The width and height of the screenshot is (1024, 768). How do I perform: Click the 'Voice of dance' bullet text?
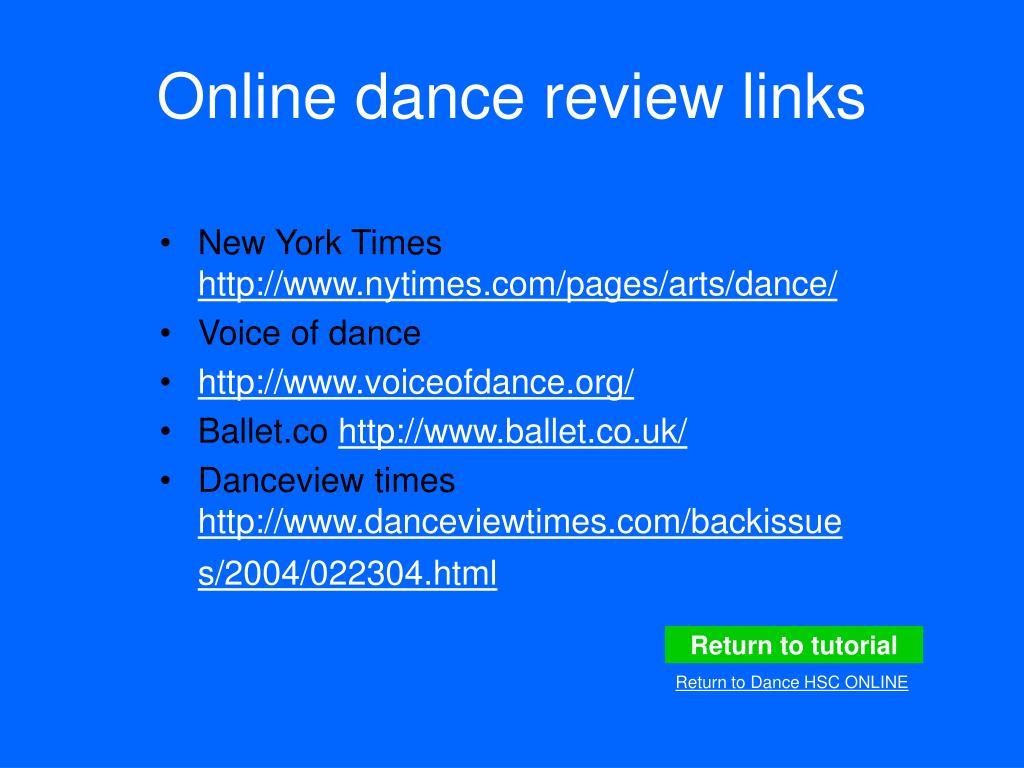pos(310,333)
